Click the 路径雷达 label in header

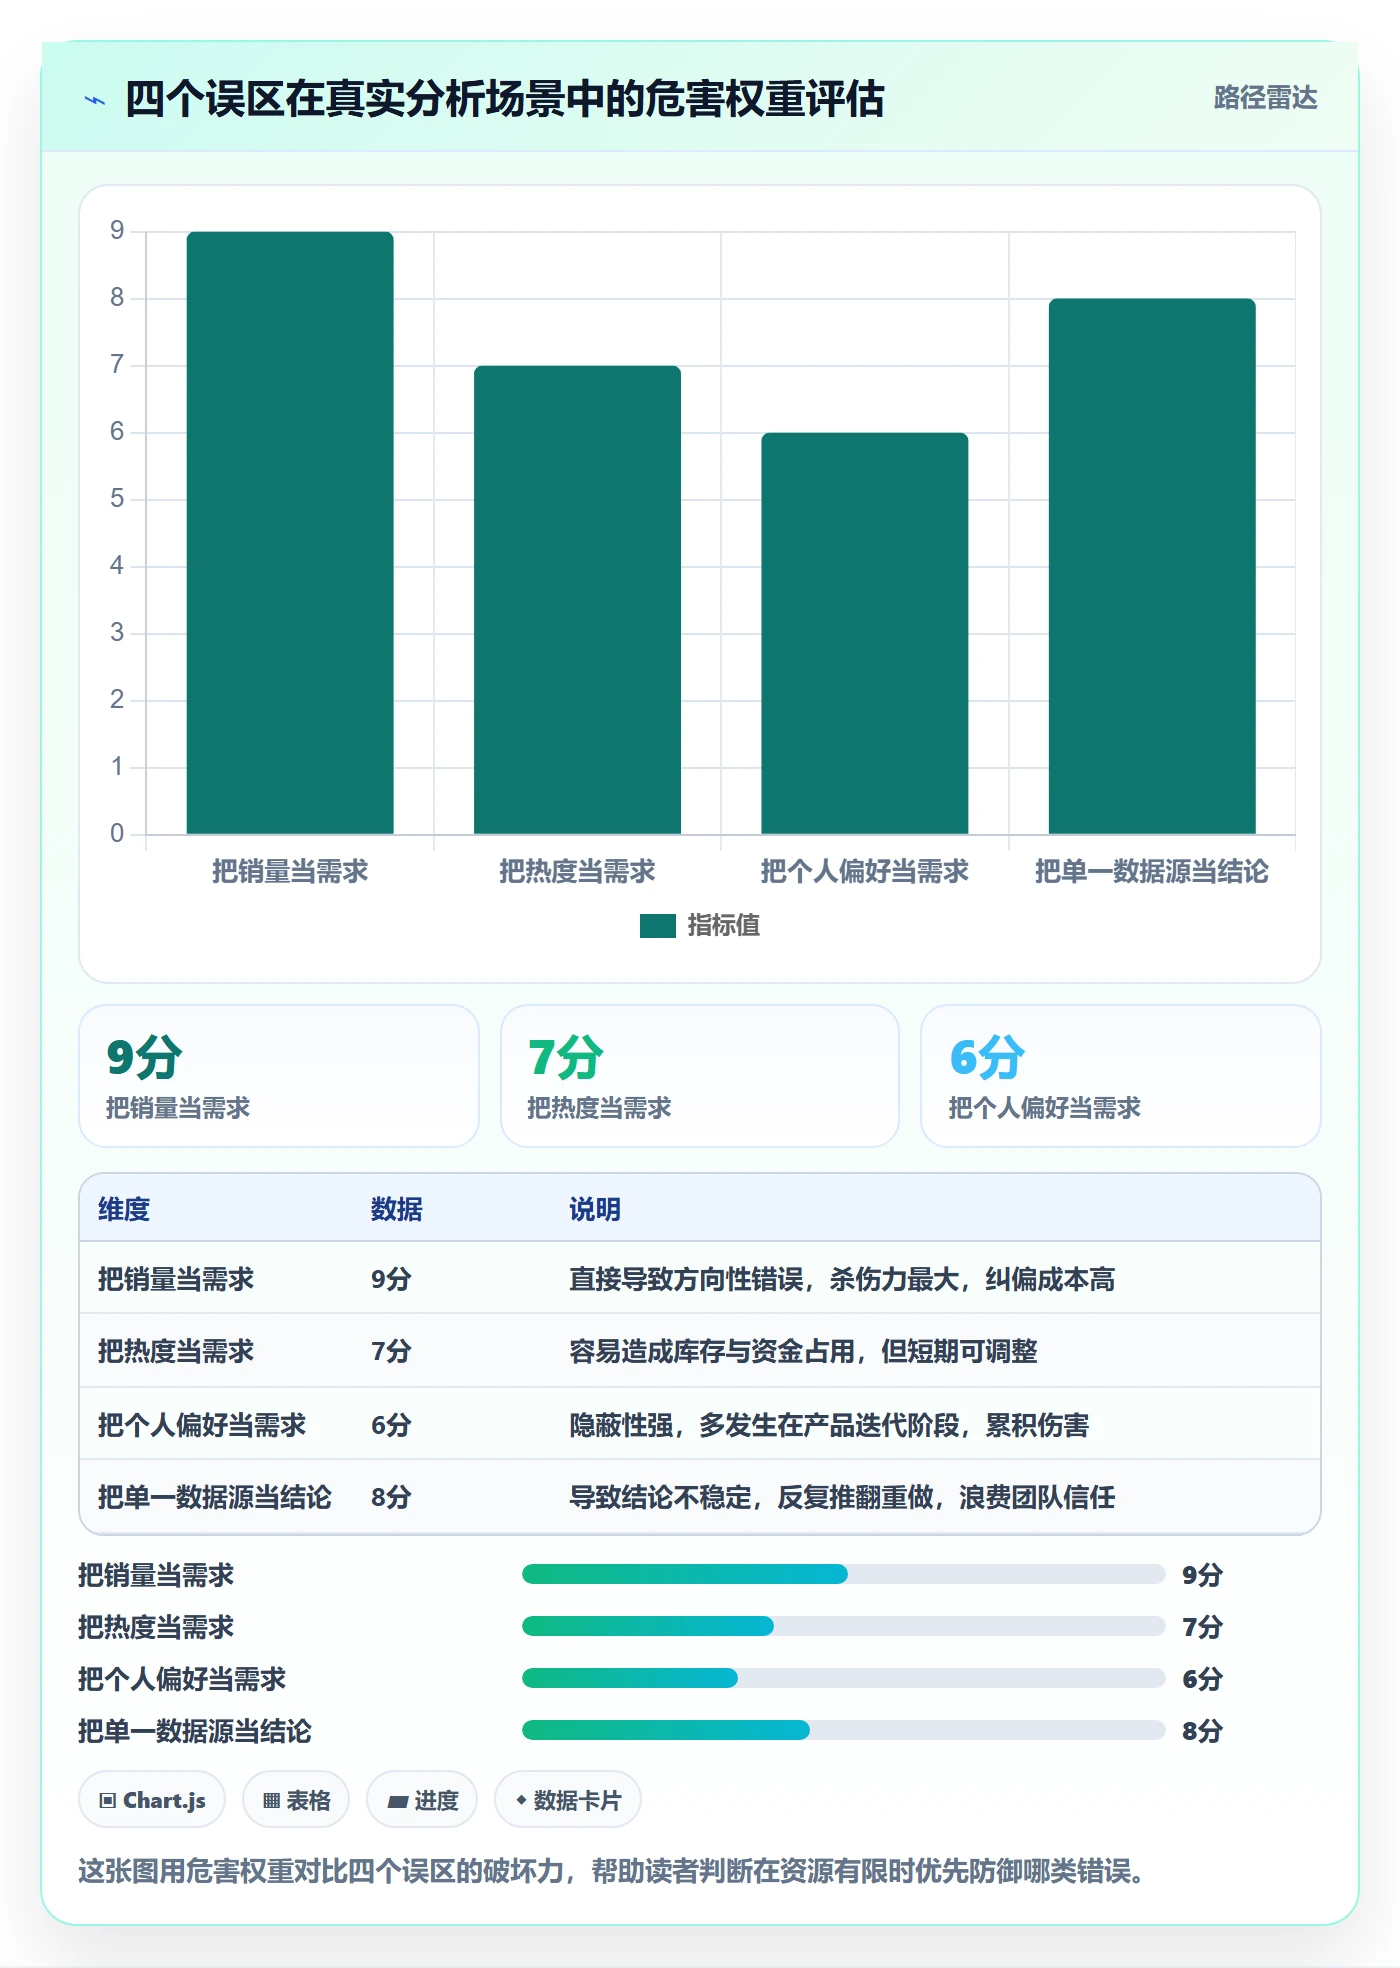coord(1265,98)
